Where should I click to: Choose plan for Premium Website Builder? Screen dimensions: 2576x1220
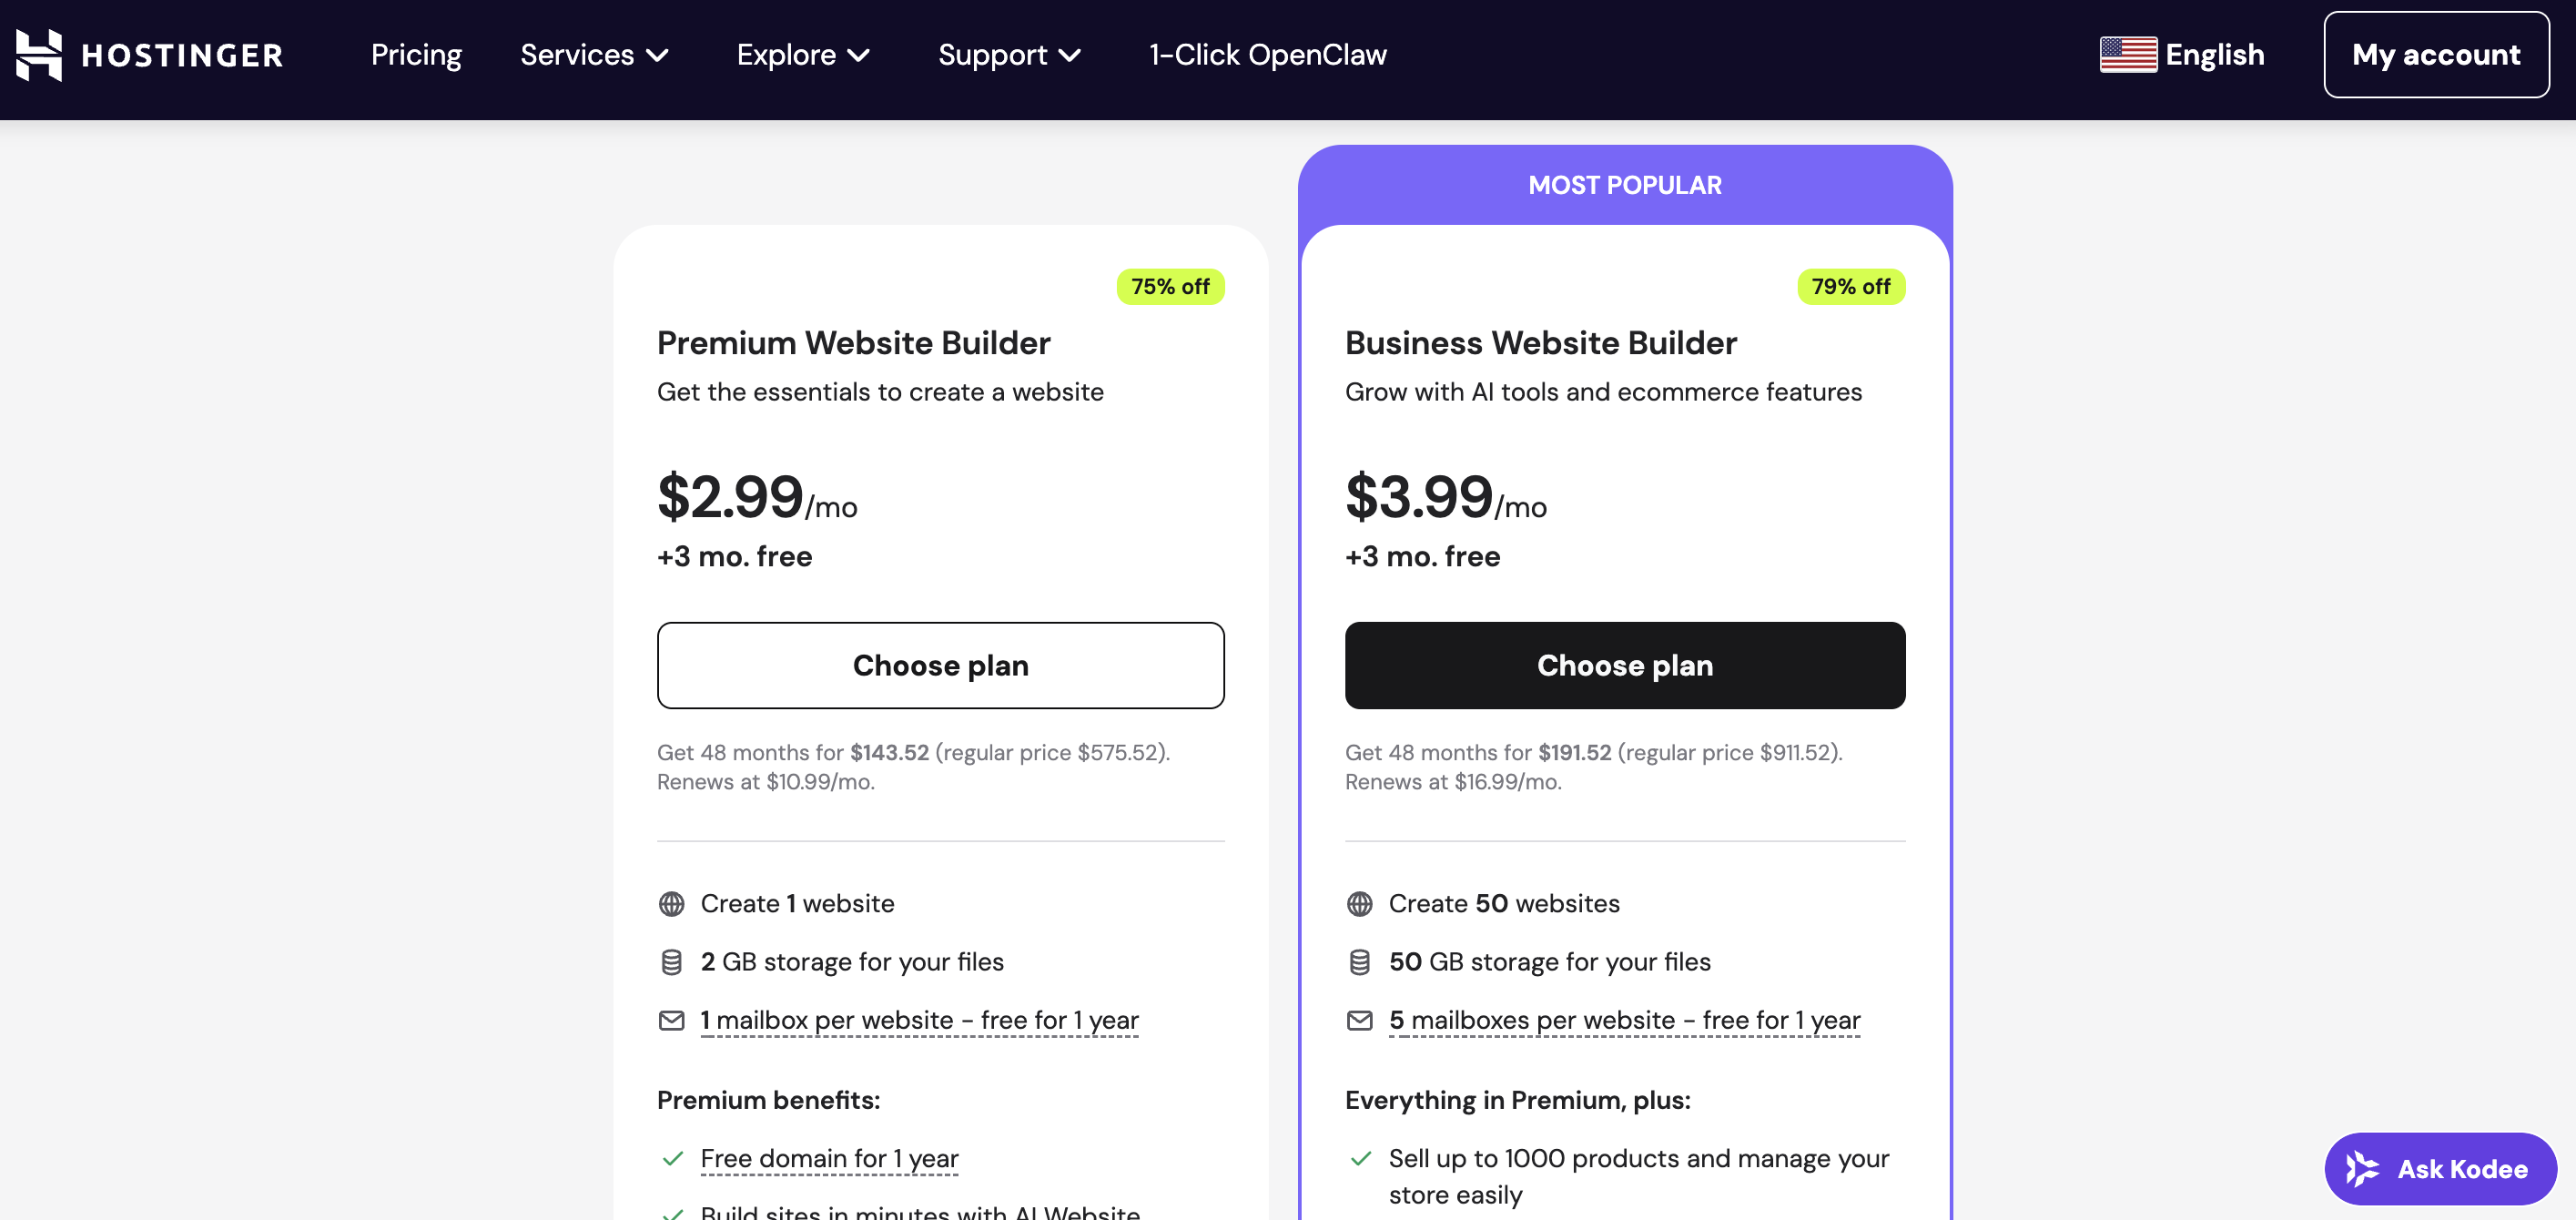pyautogui.click(x=940, y=665)
